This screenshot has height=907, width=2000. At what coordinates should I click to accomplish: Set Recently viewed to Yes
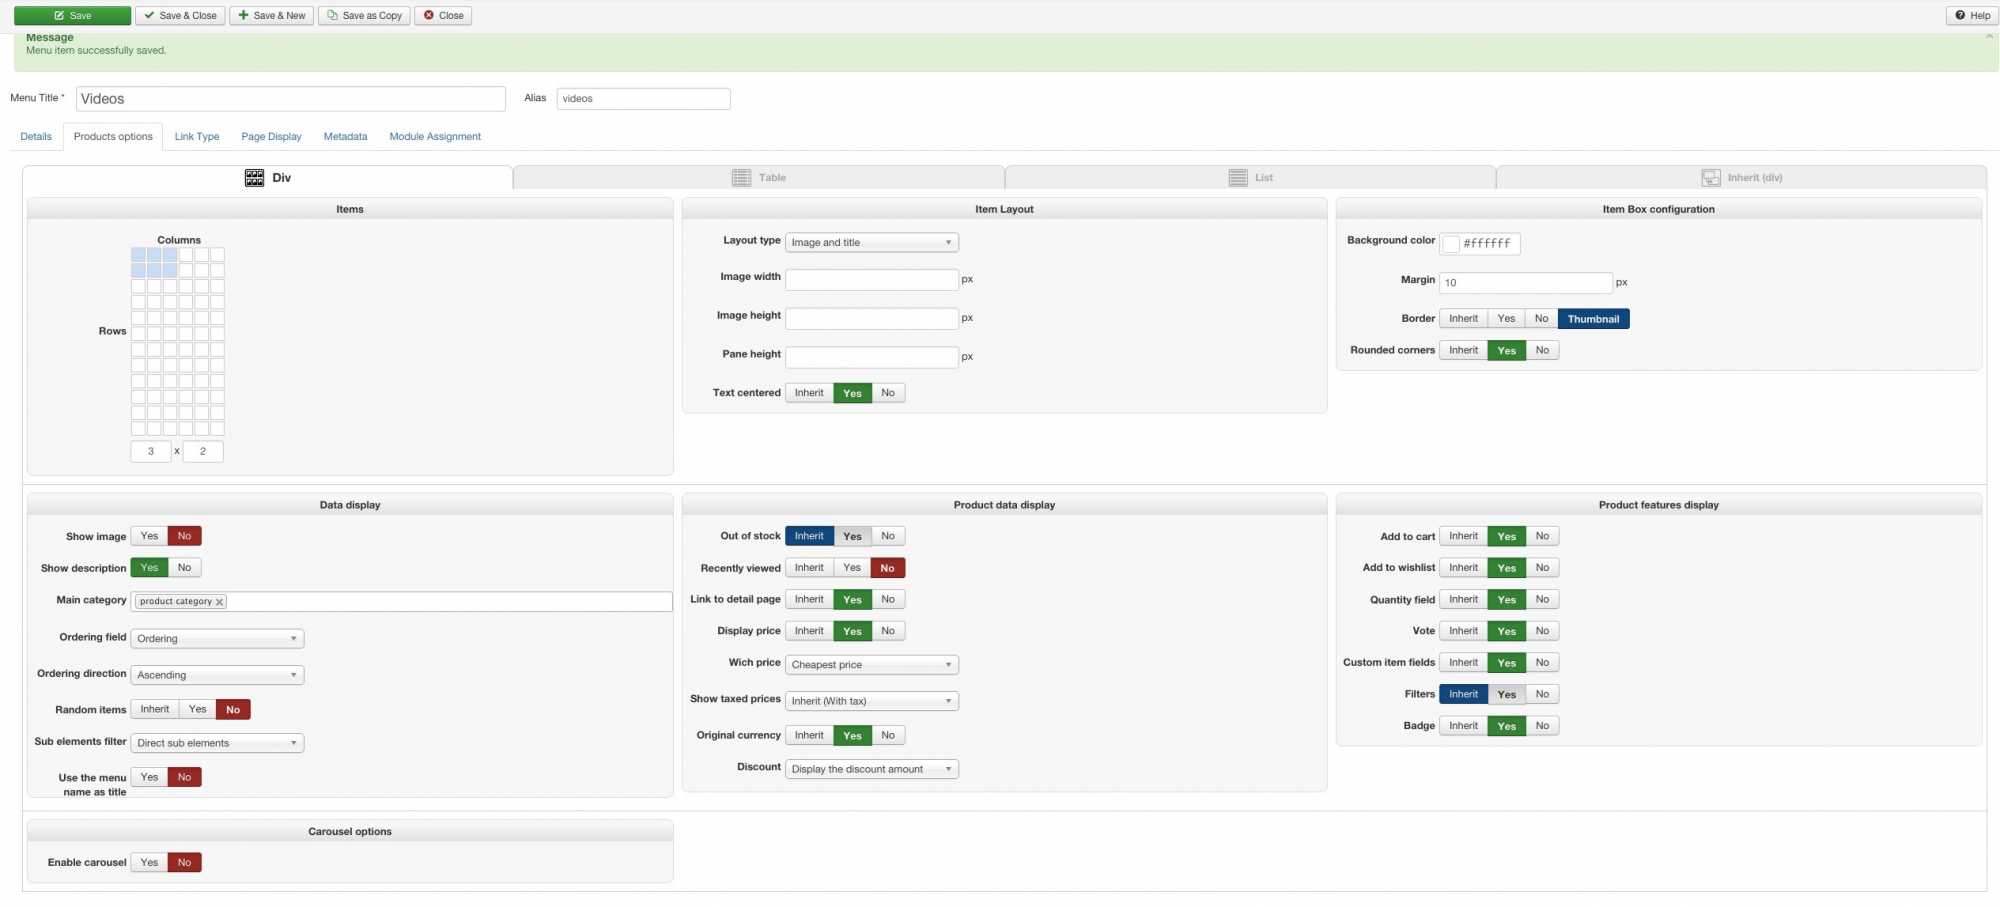coord(852,568)
